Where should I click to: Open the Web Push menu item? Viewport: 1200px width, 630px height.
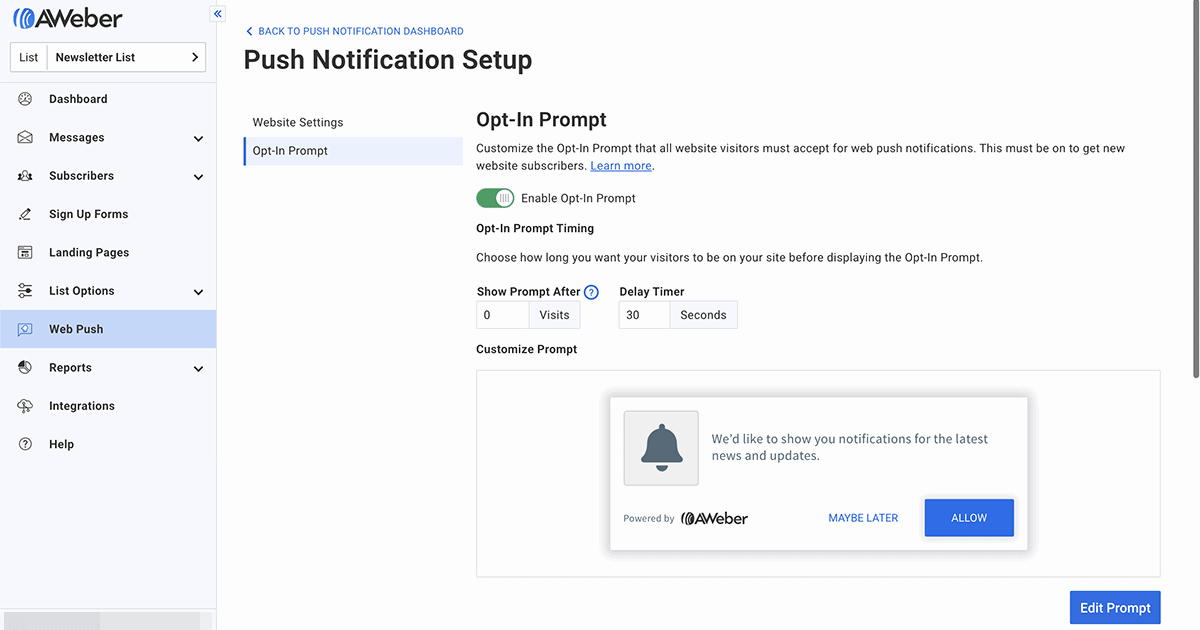click(108, 329)
